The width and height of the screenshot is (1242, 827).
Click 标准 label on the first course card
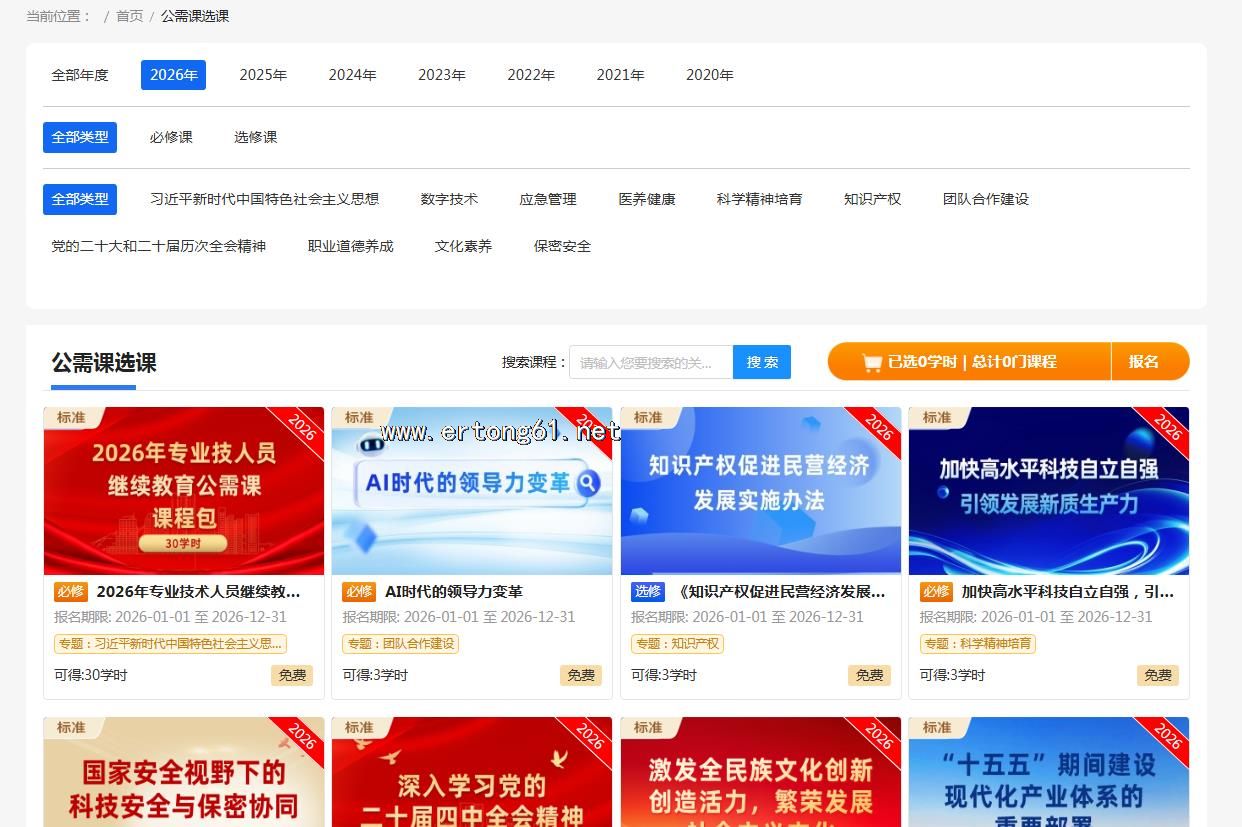pos(71,418)
